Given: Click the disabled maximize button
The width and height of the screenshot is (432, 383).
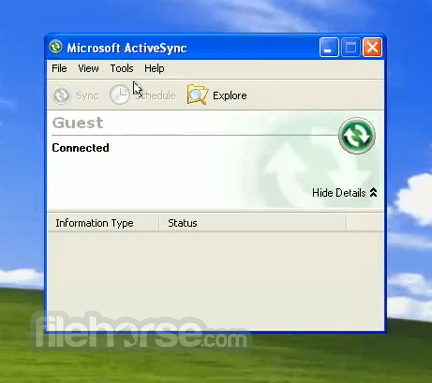Looking at the screenshot, I should click(350, 47).
